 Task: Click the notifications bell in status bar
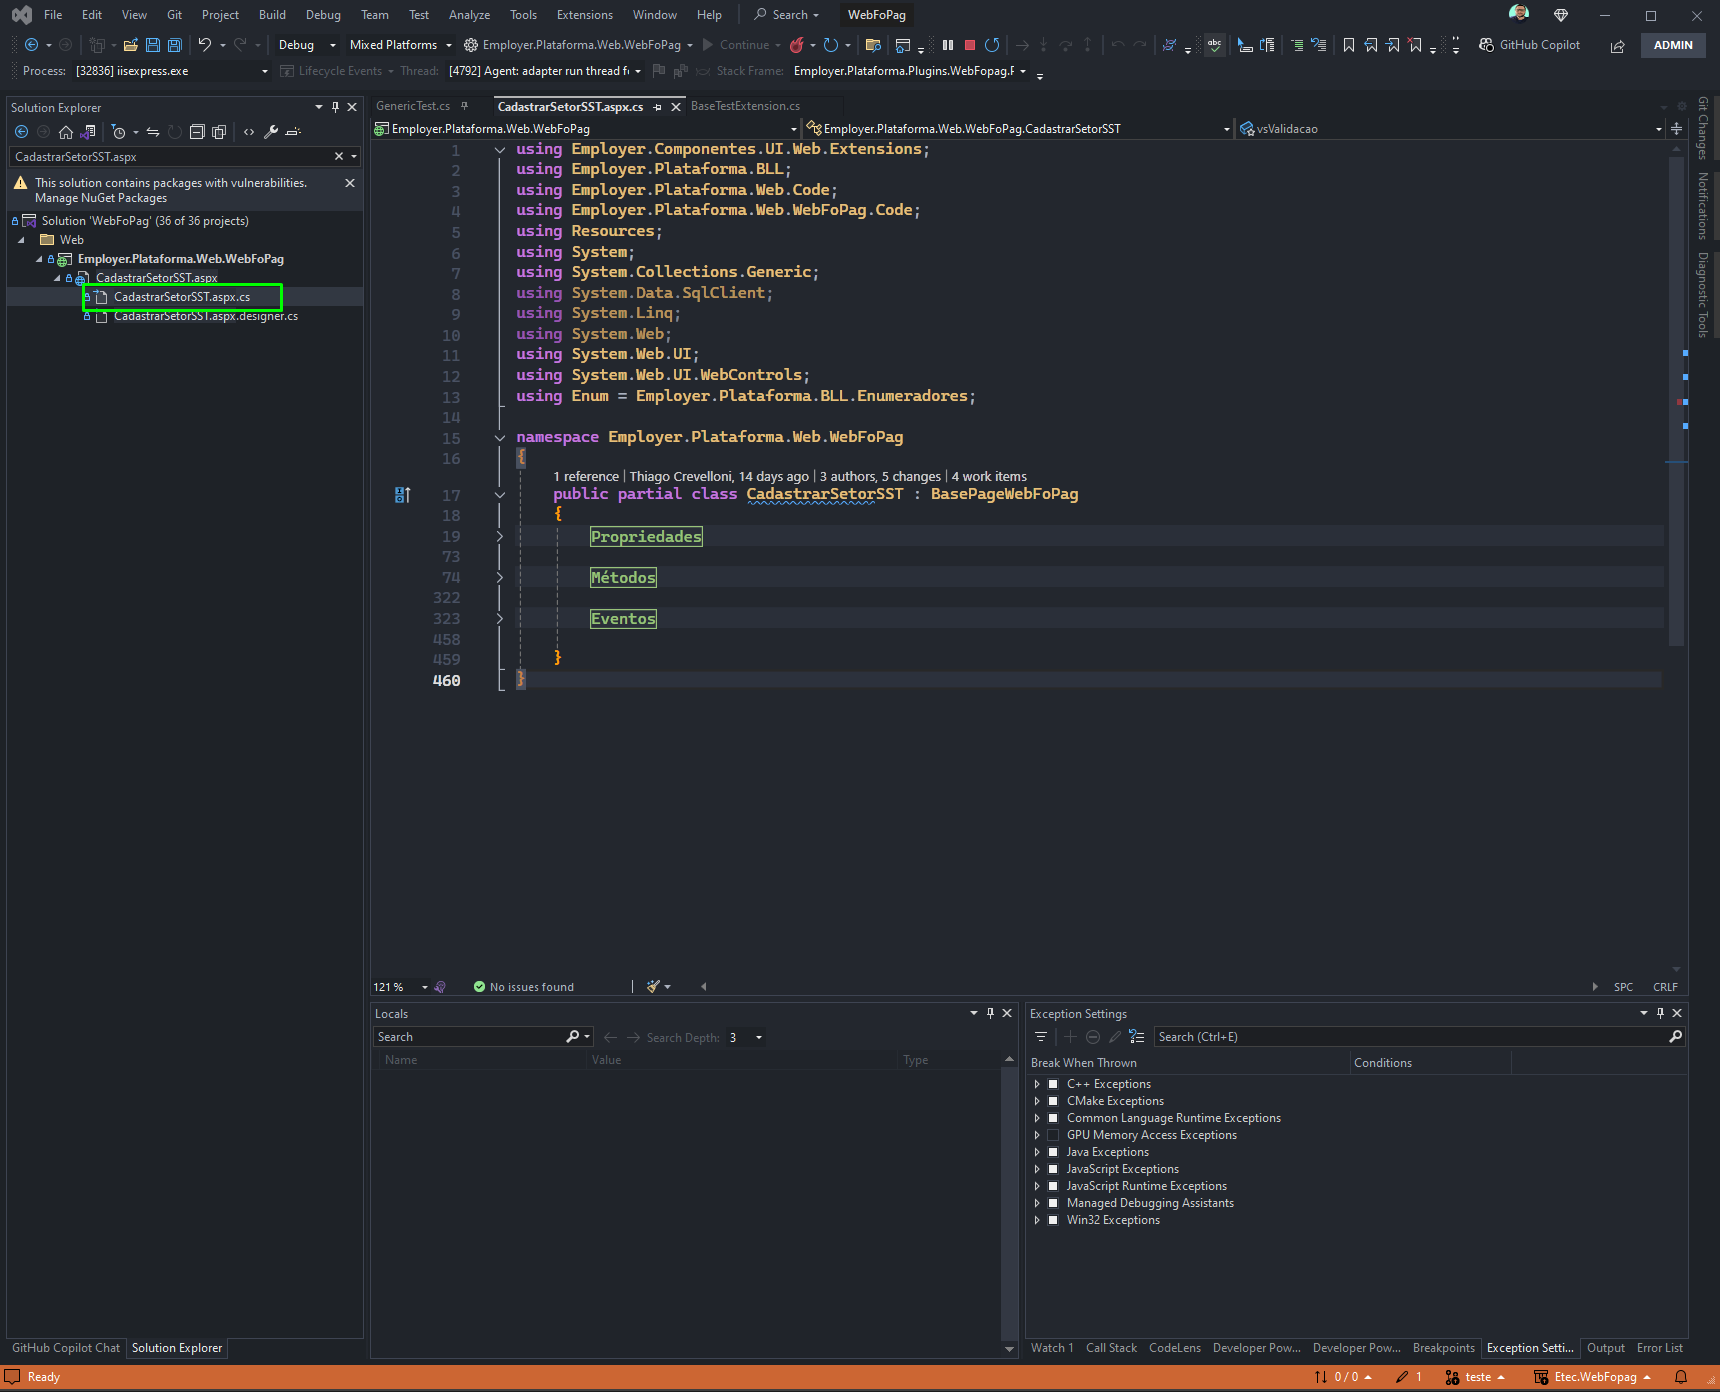click(1681, 1377)
